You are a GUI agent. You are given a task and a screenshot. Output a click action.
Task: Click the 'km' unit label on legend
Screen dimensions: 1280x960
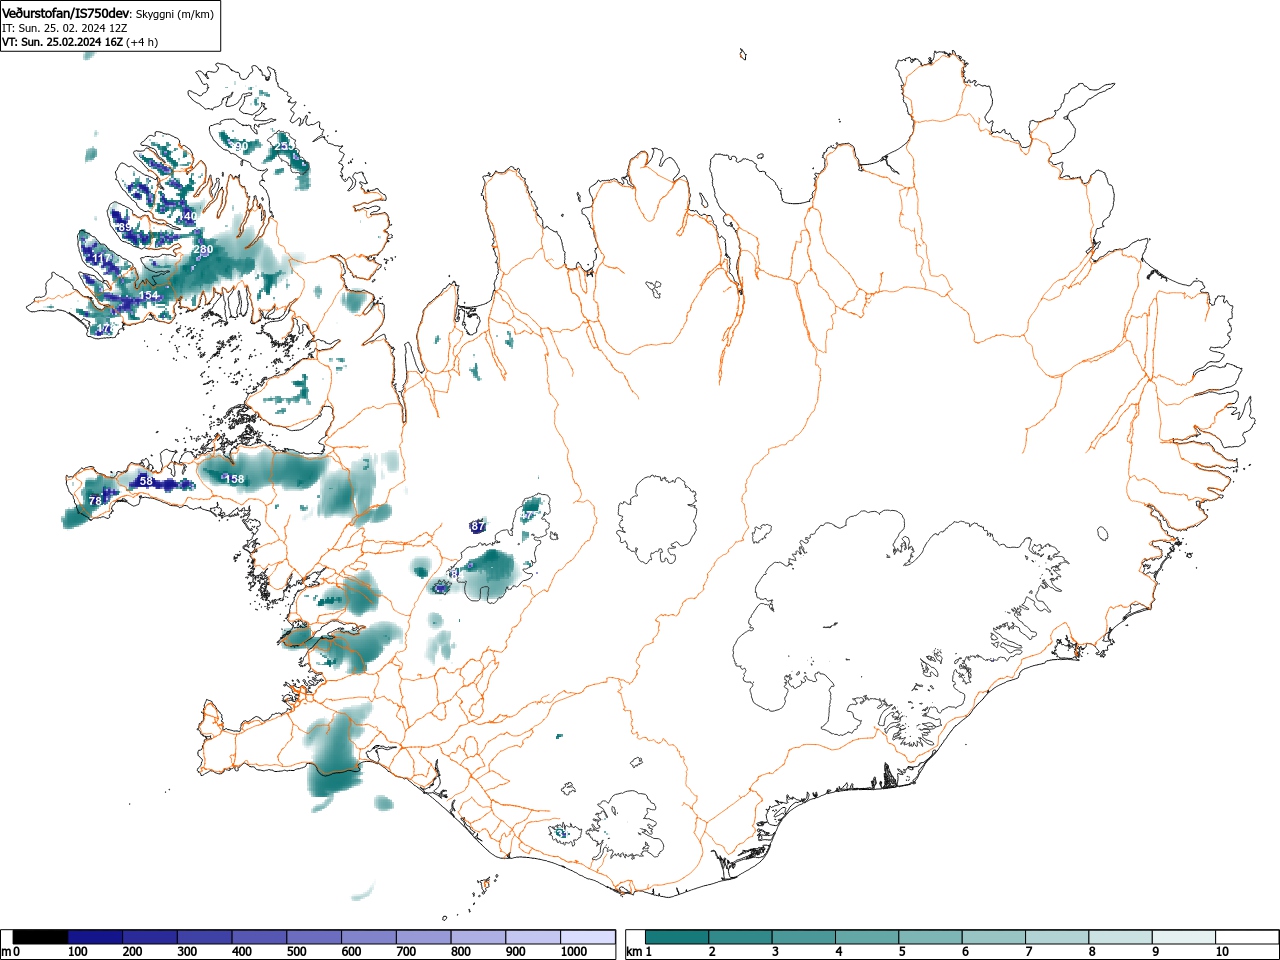coord(634,952)
